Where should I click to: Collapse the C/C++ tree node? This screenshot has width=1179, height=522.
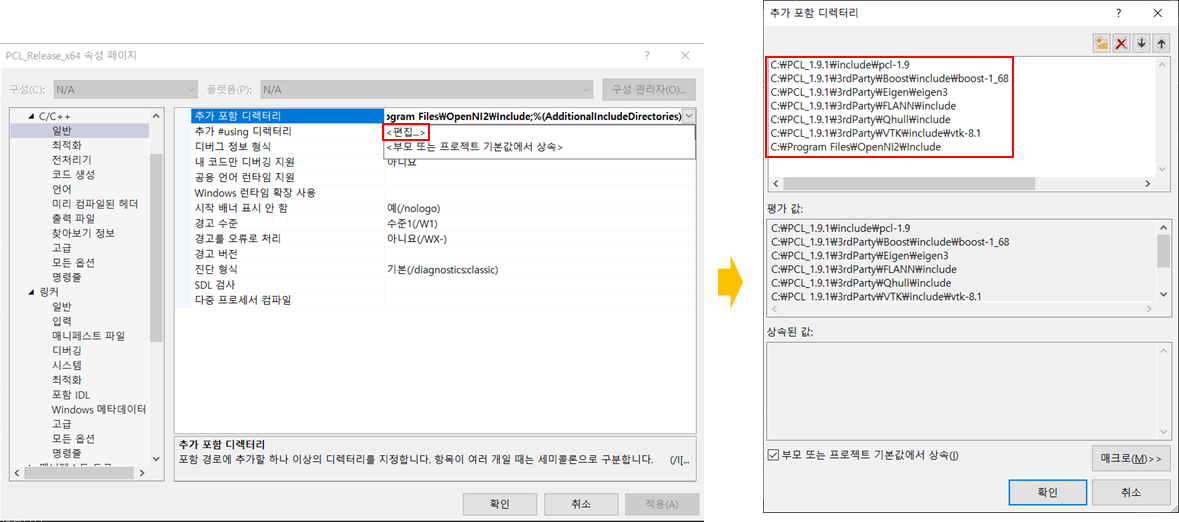coord(32,117)
